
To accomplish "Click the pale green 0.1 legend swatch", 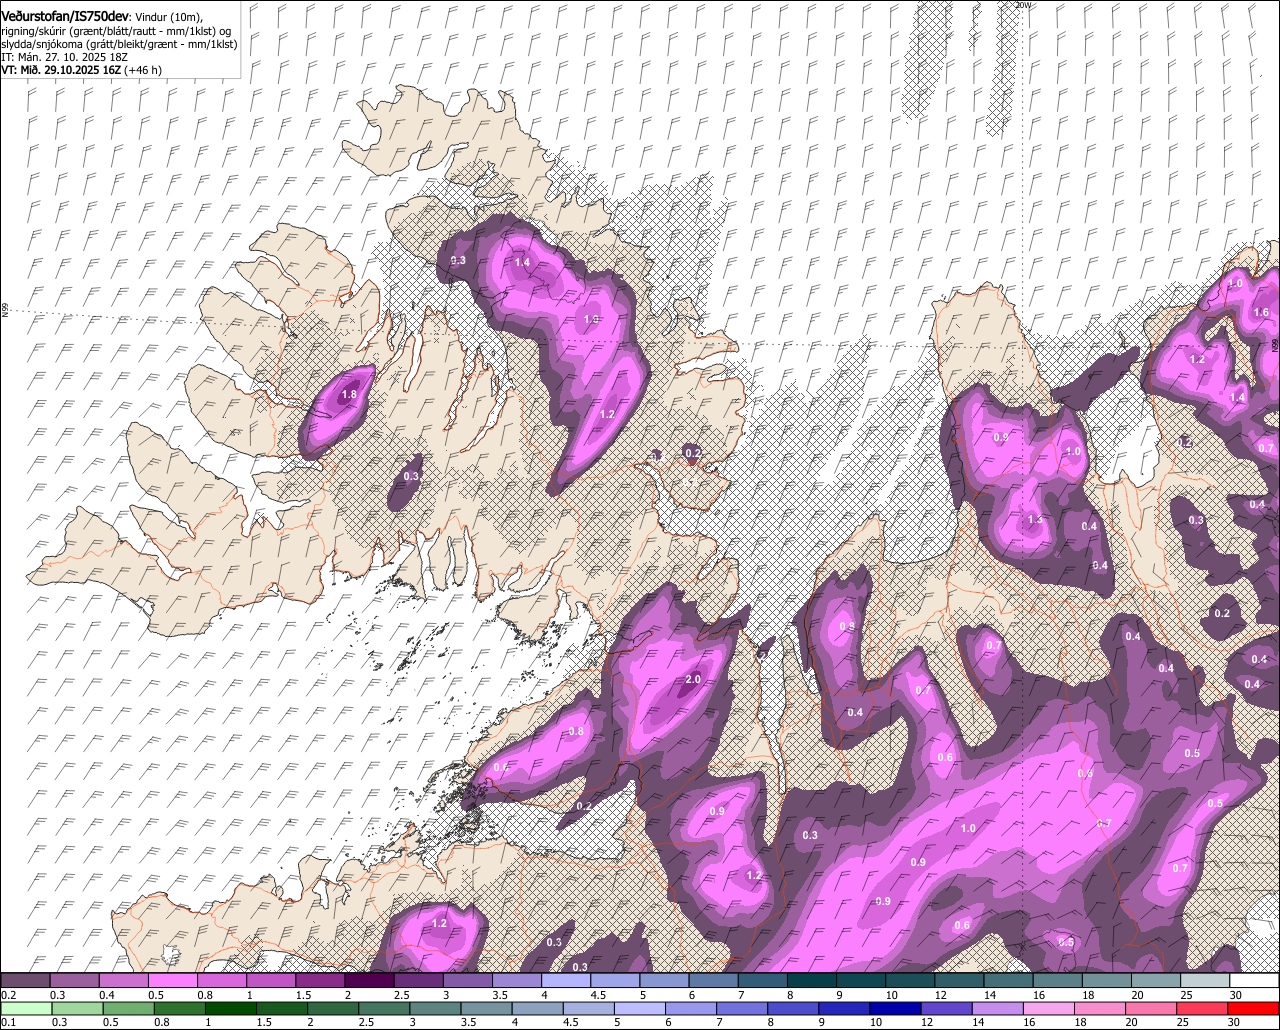I will click(26, 1008).
